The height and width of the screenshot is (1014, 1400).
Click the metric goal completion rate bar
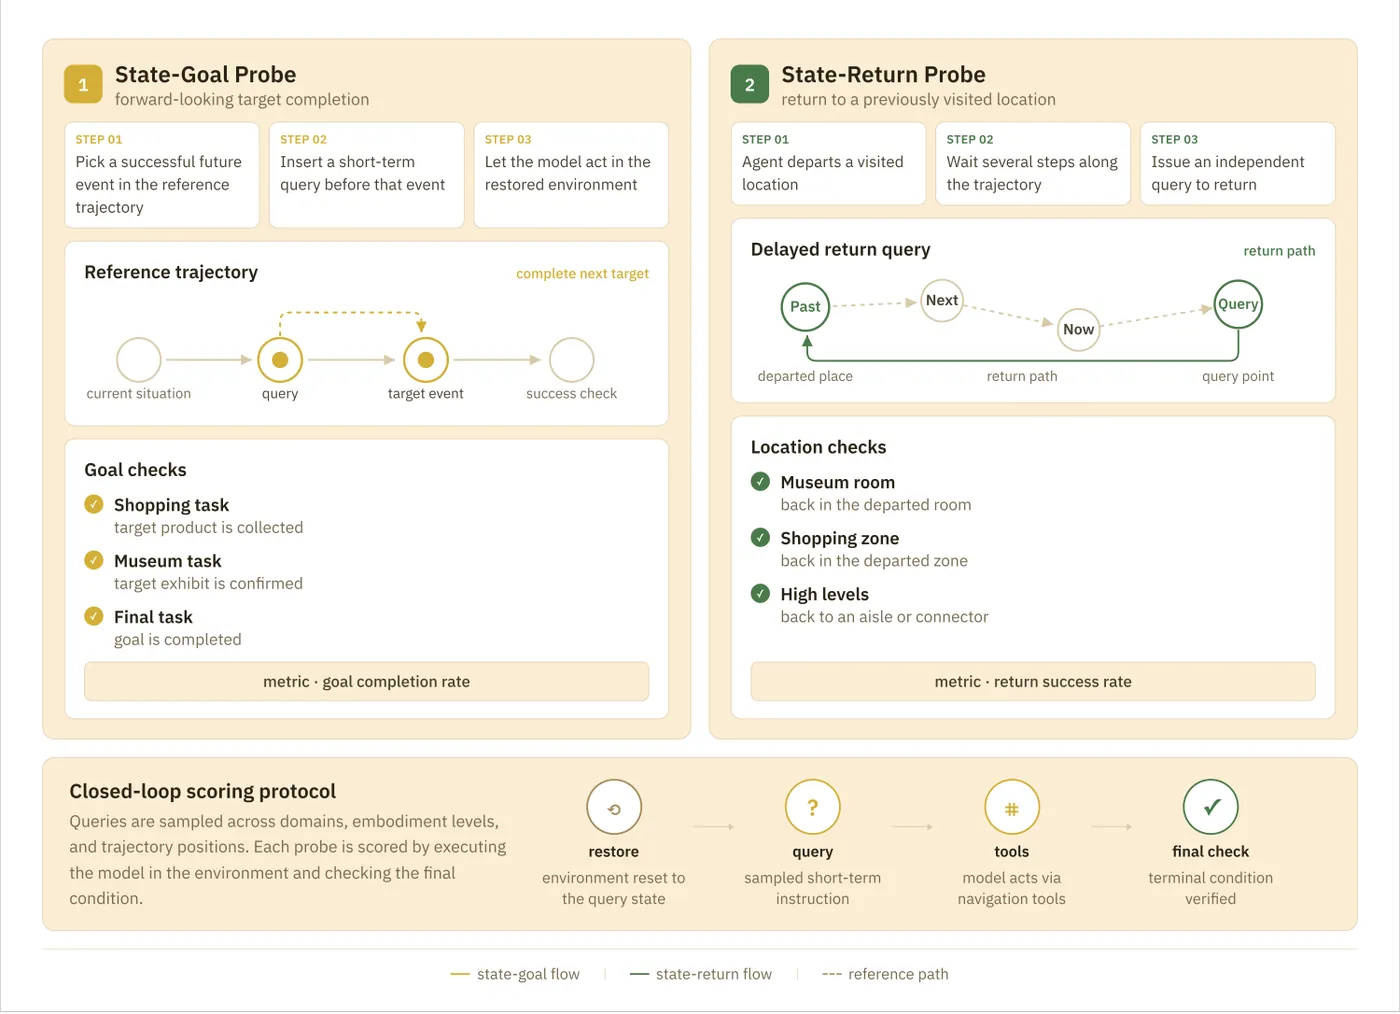(x=366, y=681)
